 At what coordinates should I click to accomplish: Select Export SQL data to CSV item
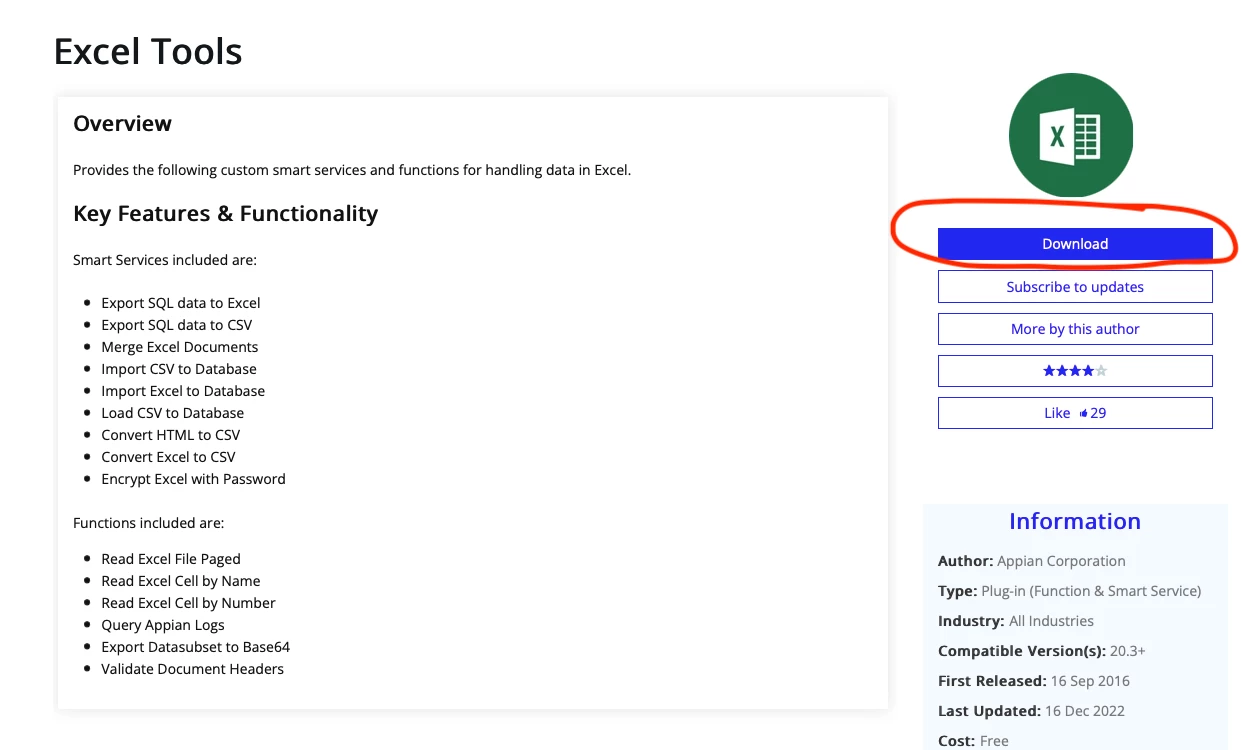tap(177, 325)
